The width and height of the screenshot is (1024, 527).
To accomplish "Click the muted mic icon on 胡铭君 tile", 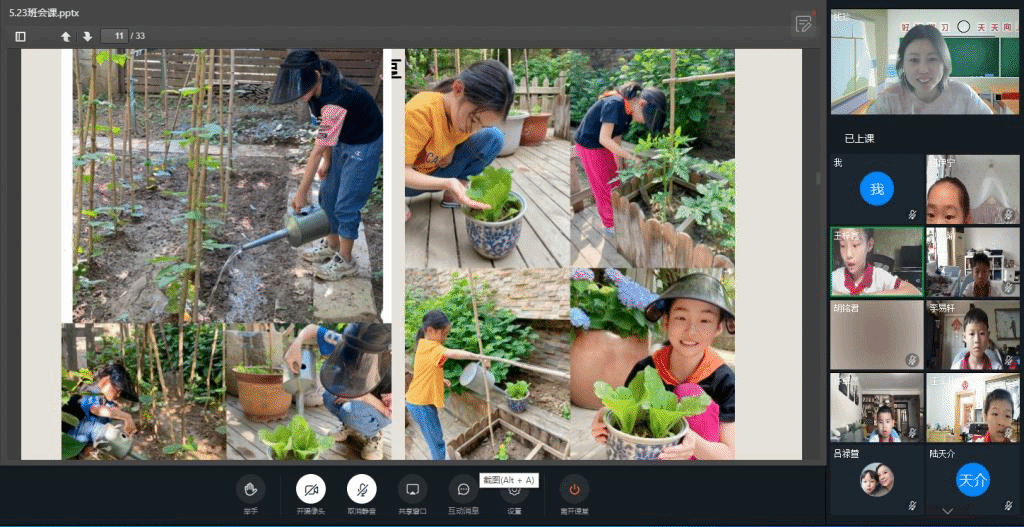I will click(912, 359).
